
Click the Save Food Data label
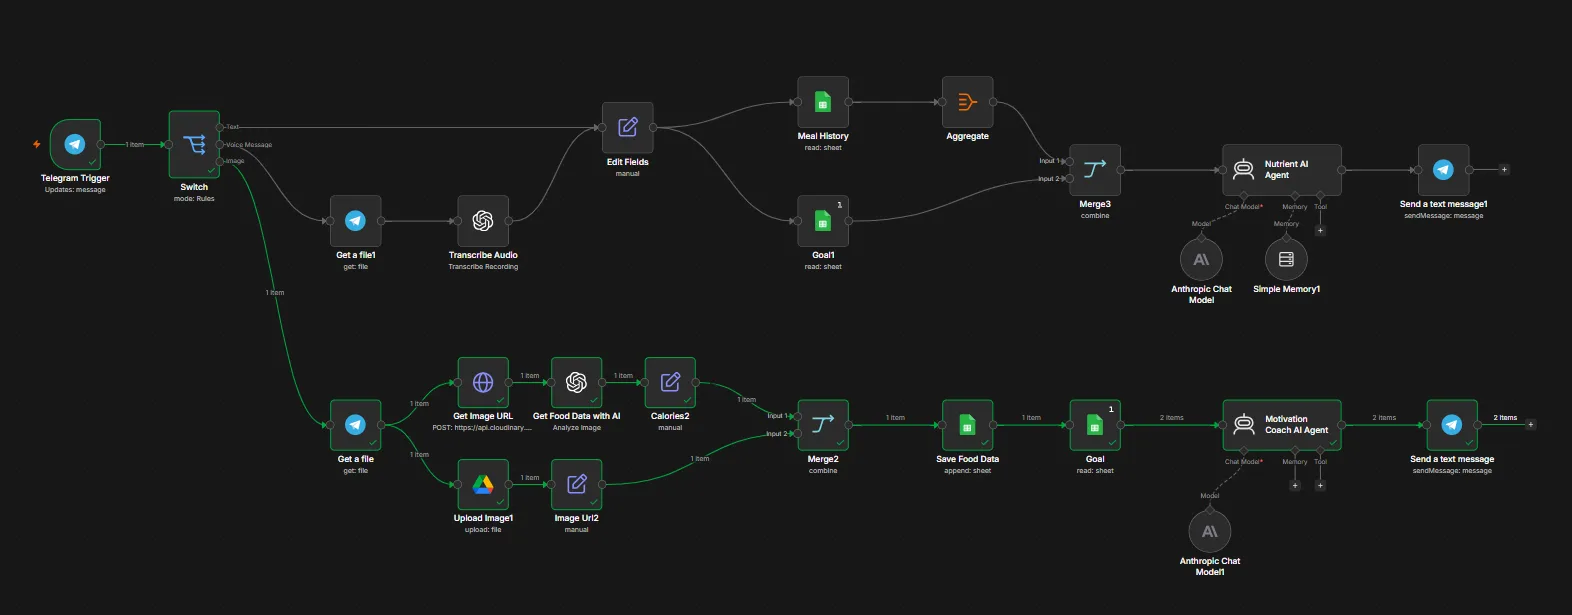coord(967,459)
